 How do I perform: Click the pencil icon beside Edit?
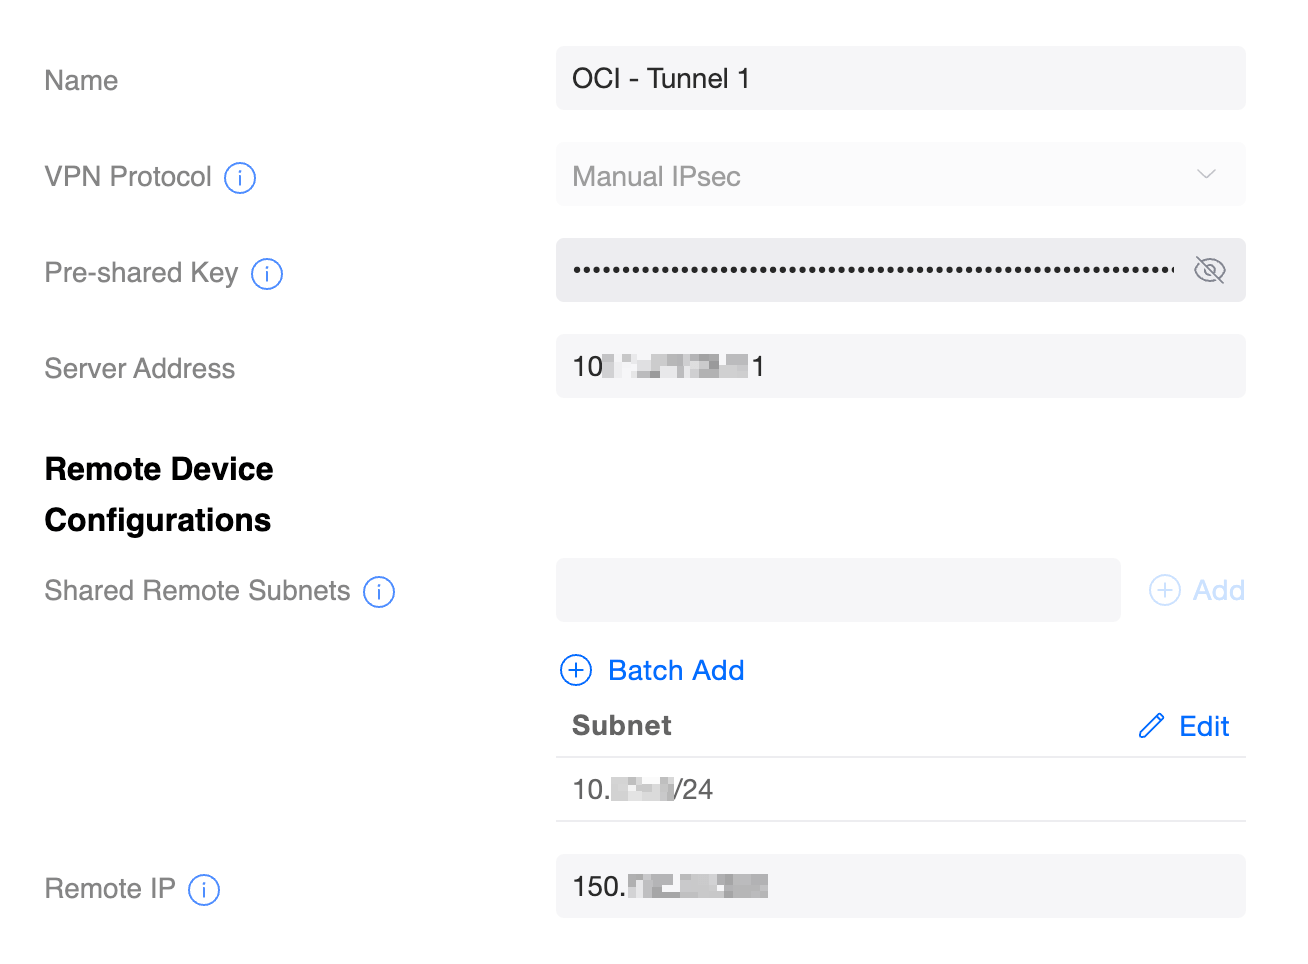click(x=1151, y=726)
